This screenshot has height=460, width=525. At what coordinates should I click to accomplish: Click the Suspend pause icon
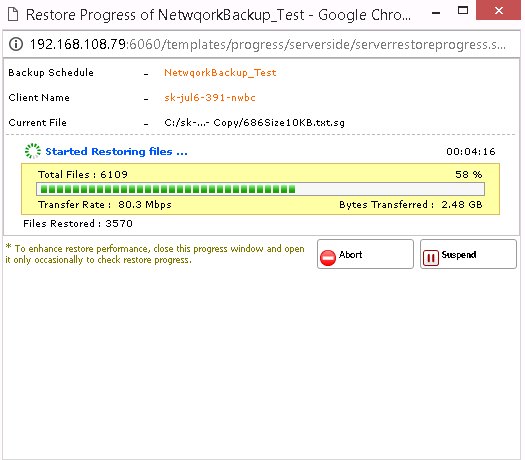pyautogui.click(x=431, y=258)
